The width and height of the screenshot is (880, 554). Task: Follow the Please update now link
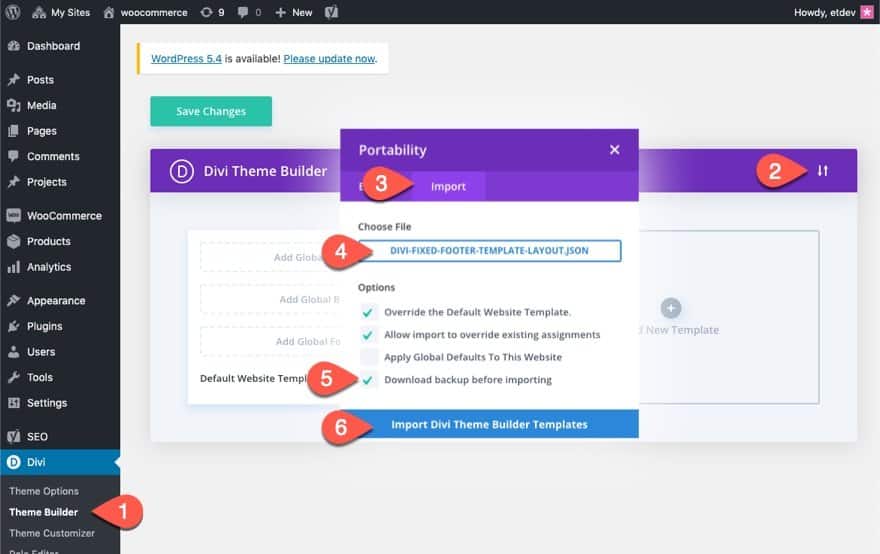[x=329, y=58]
